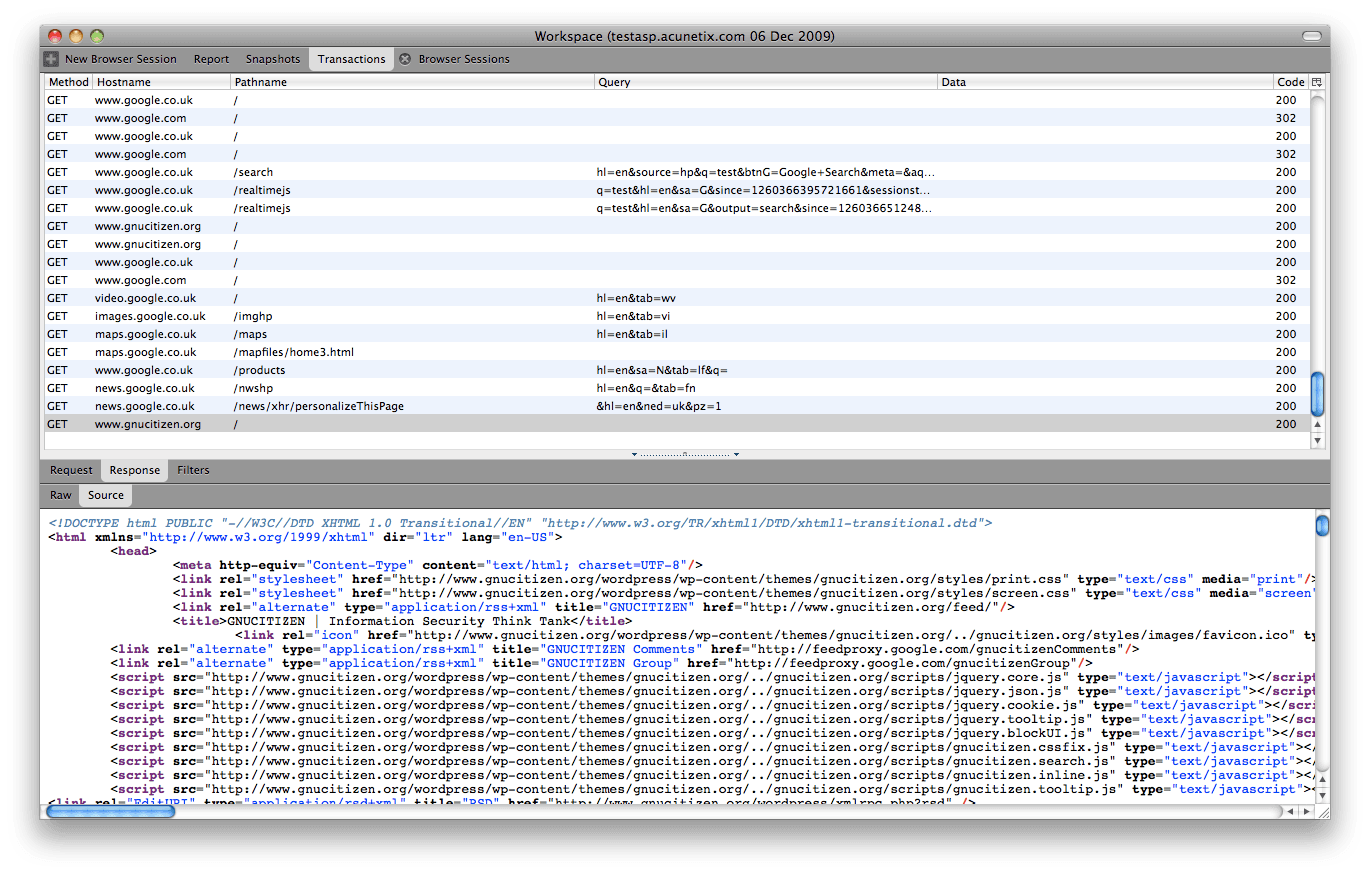Click the New Browser Session button
This screenshot has height=874, width=1370.
(111, 59)
